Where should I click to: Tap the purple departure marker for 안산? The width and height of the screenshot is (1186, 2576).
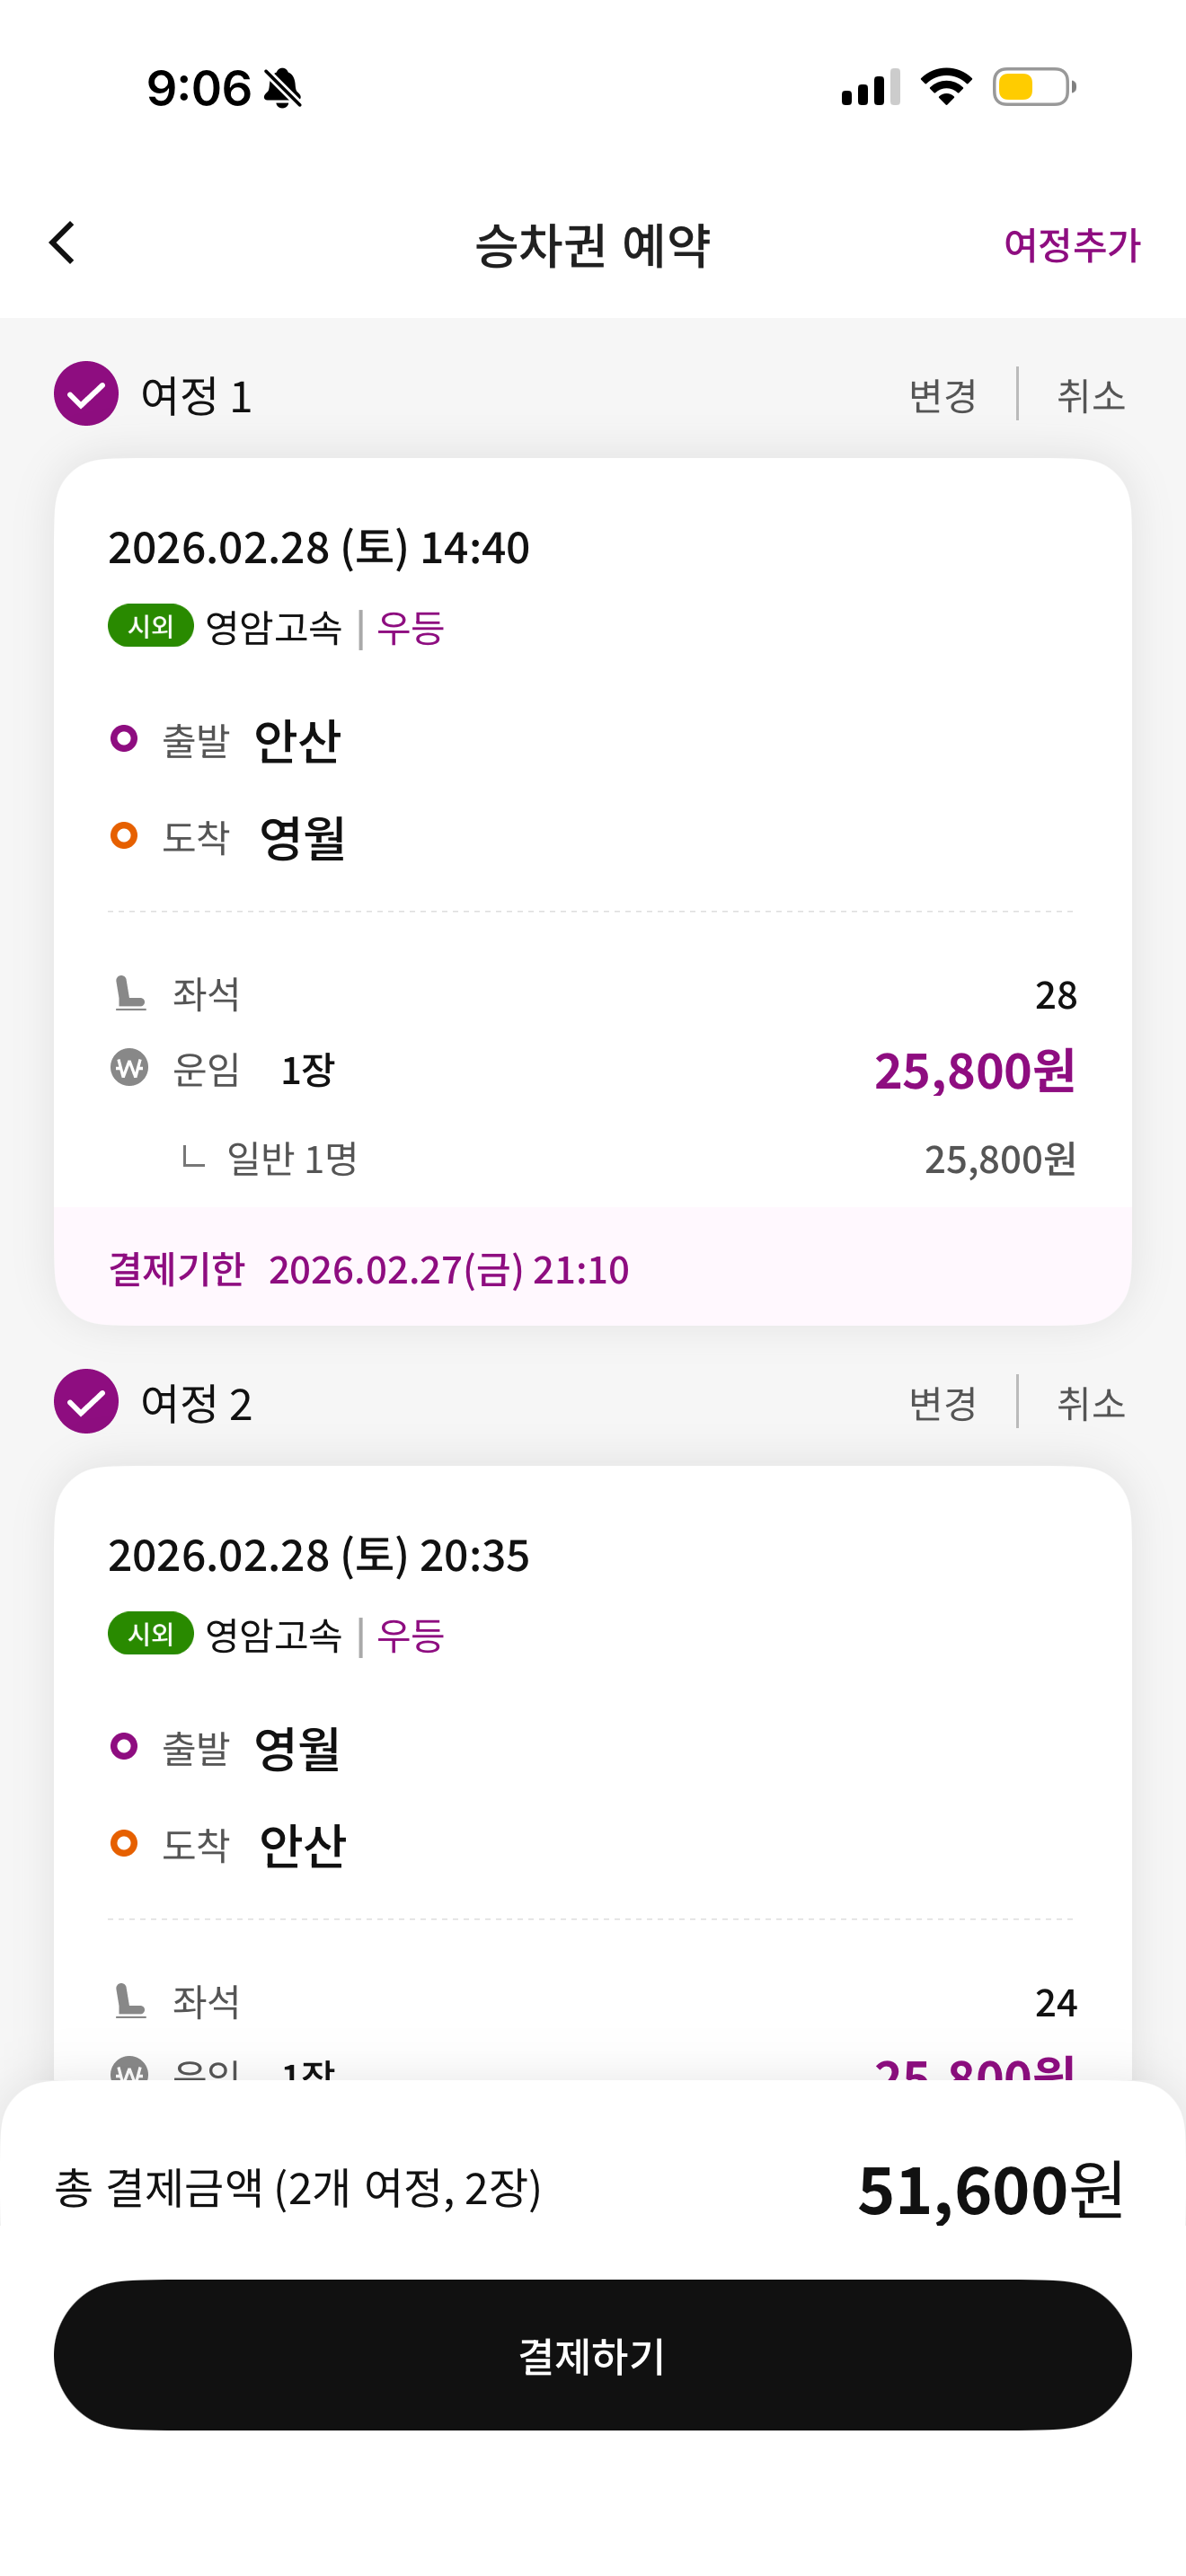[x=124, y=739]
